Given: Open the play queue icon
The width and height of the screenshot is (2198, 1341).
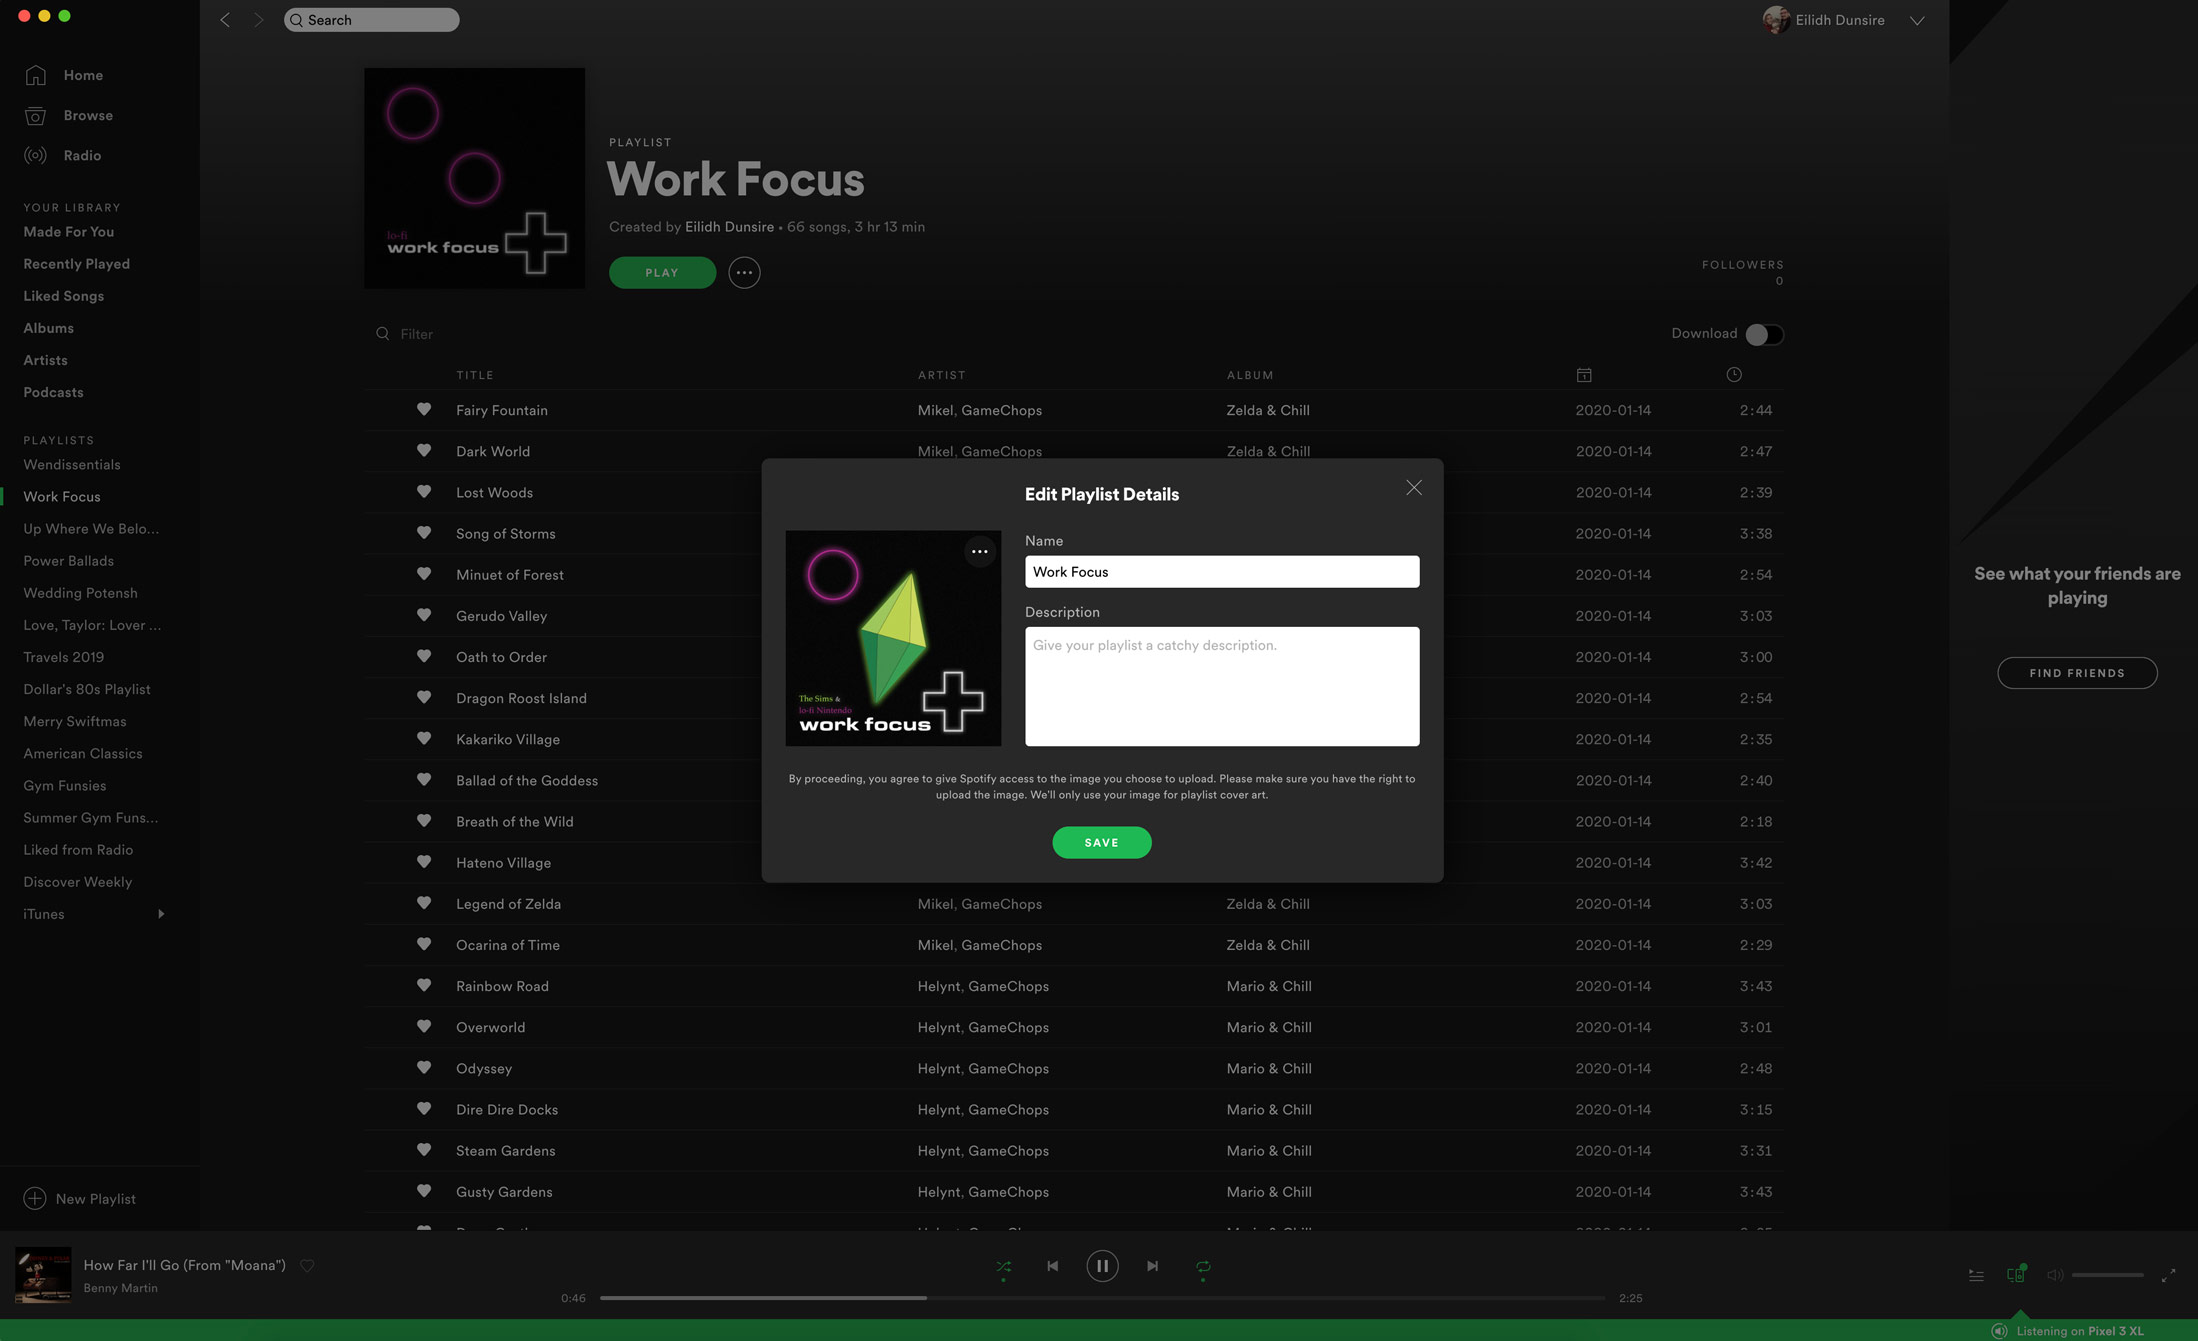Looking at the screenshot, I should (x=1976, y=1275).
